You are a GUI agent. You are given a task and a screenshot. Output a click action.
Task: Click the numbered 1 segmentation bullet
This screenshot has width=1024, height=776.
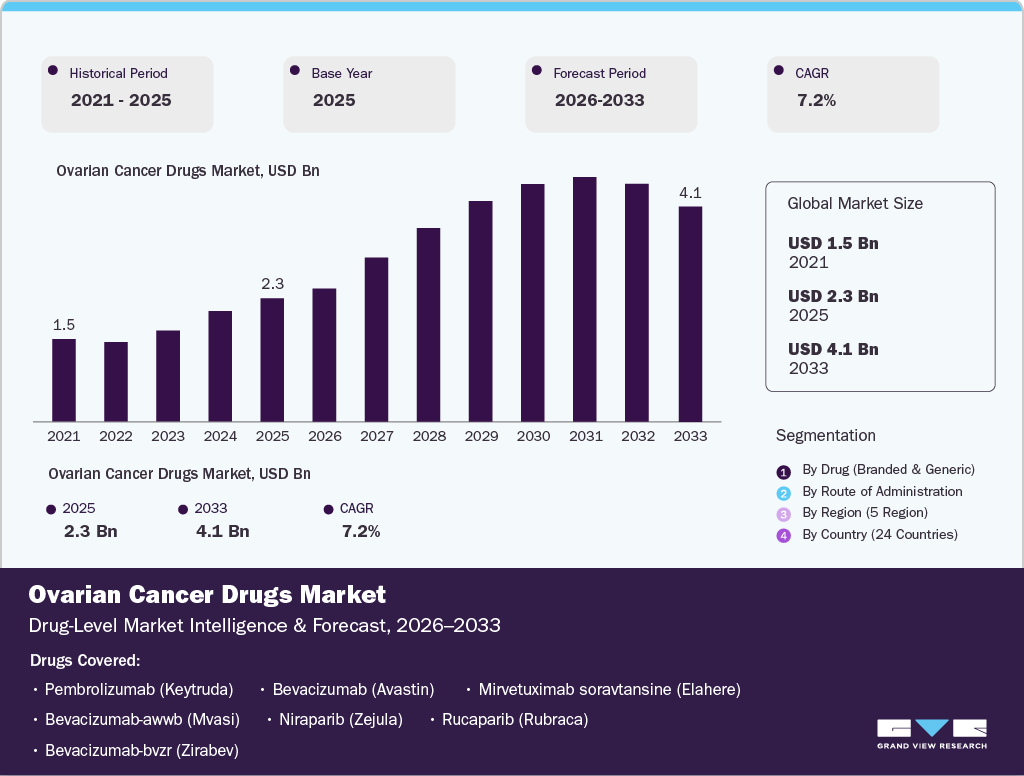[x=784, y=472]
